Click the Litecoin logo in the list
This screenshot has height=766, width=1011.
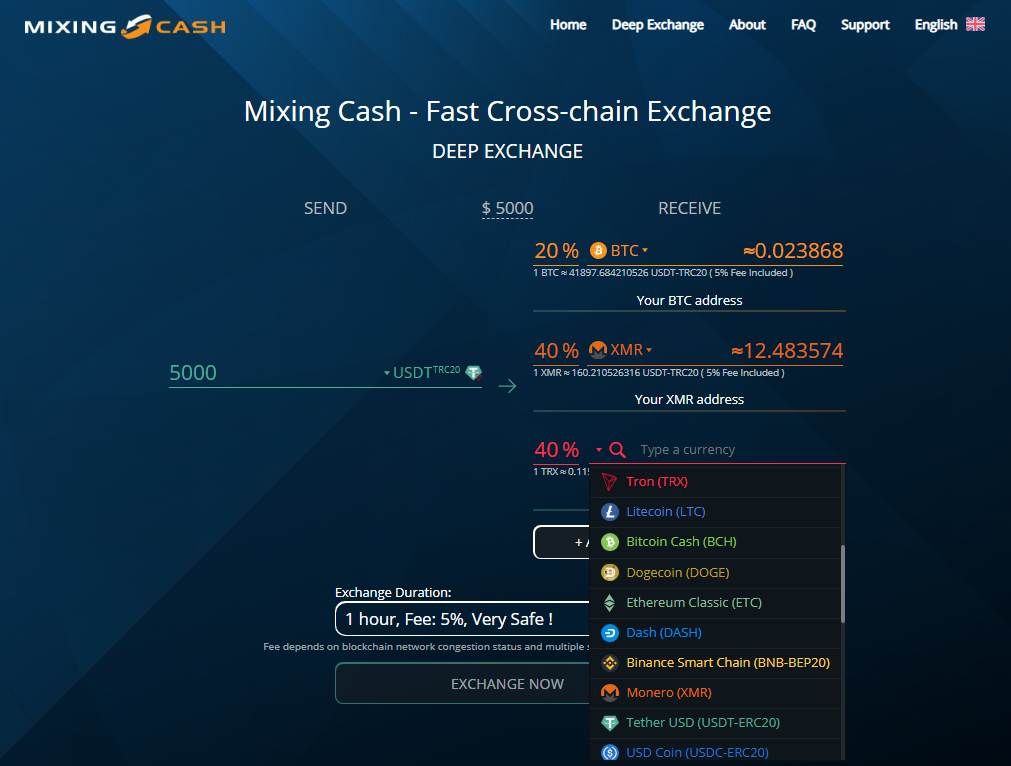pos(609,512)
